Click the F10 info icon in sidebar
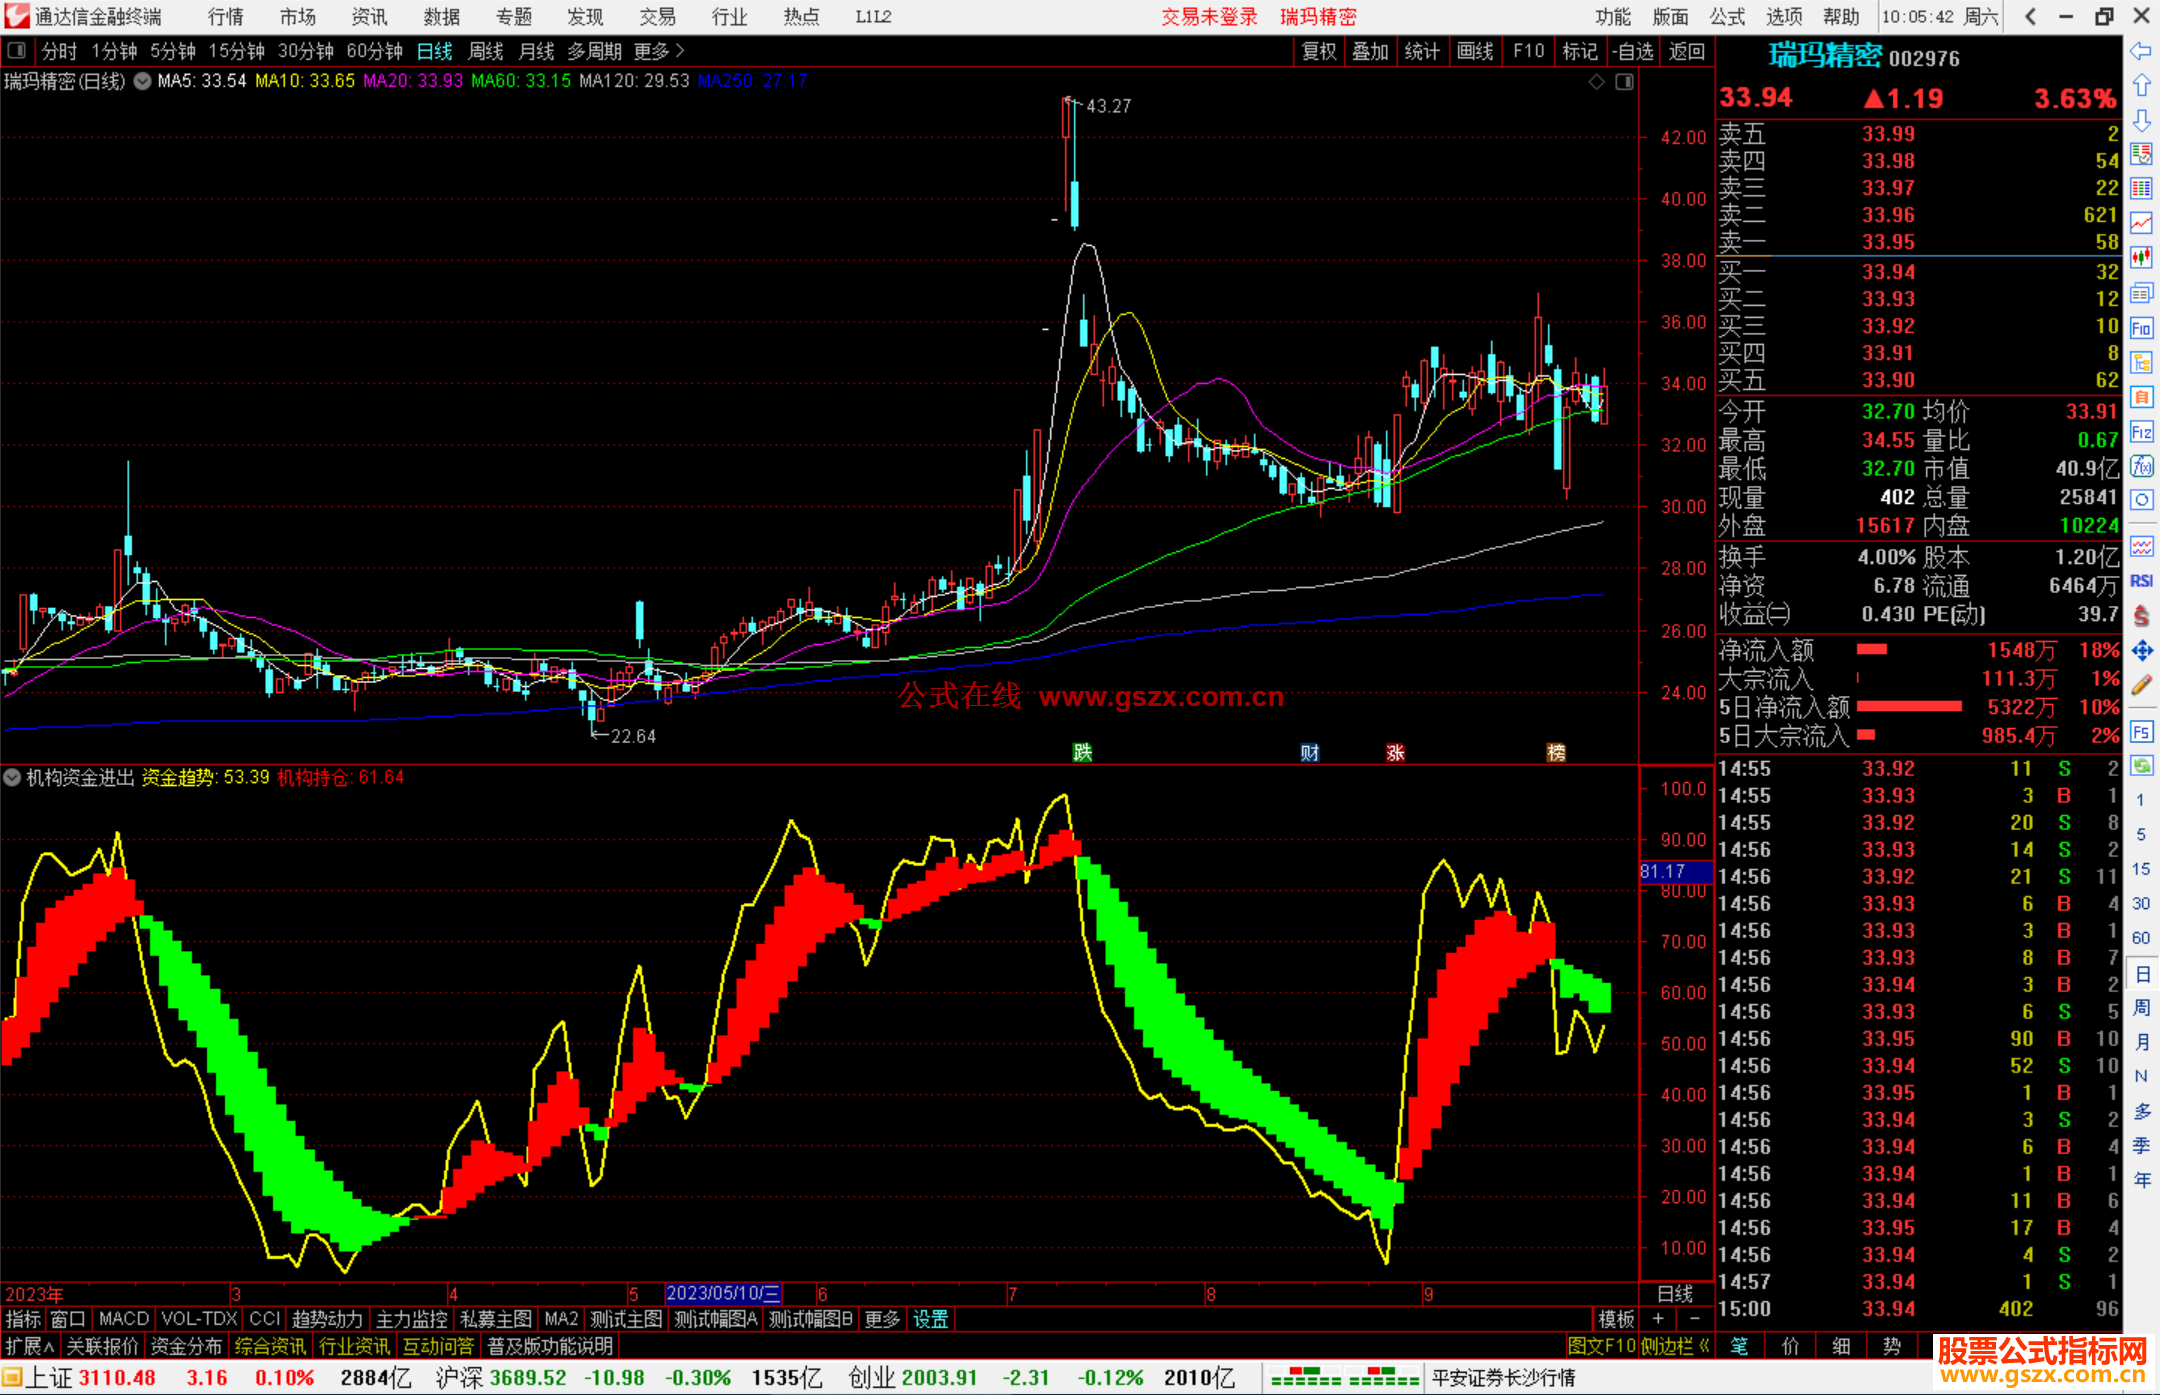The height and width of the screenshot is (1395, 2160). pos(2141,328)
